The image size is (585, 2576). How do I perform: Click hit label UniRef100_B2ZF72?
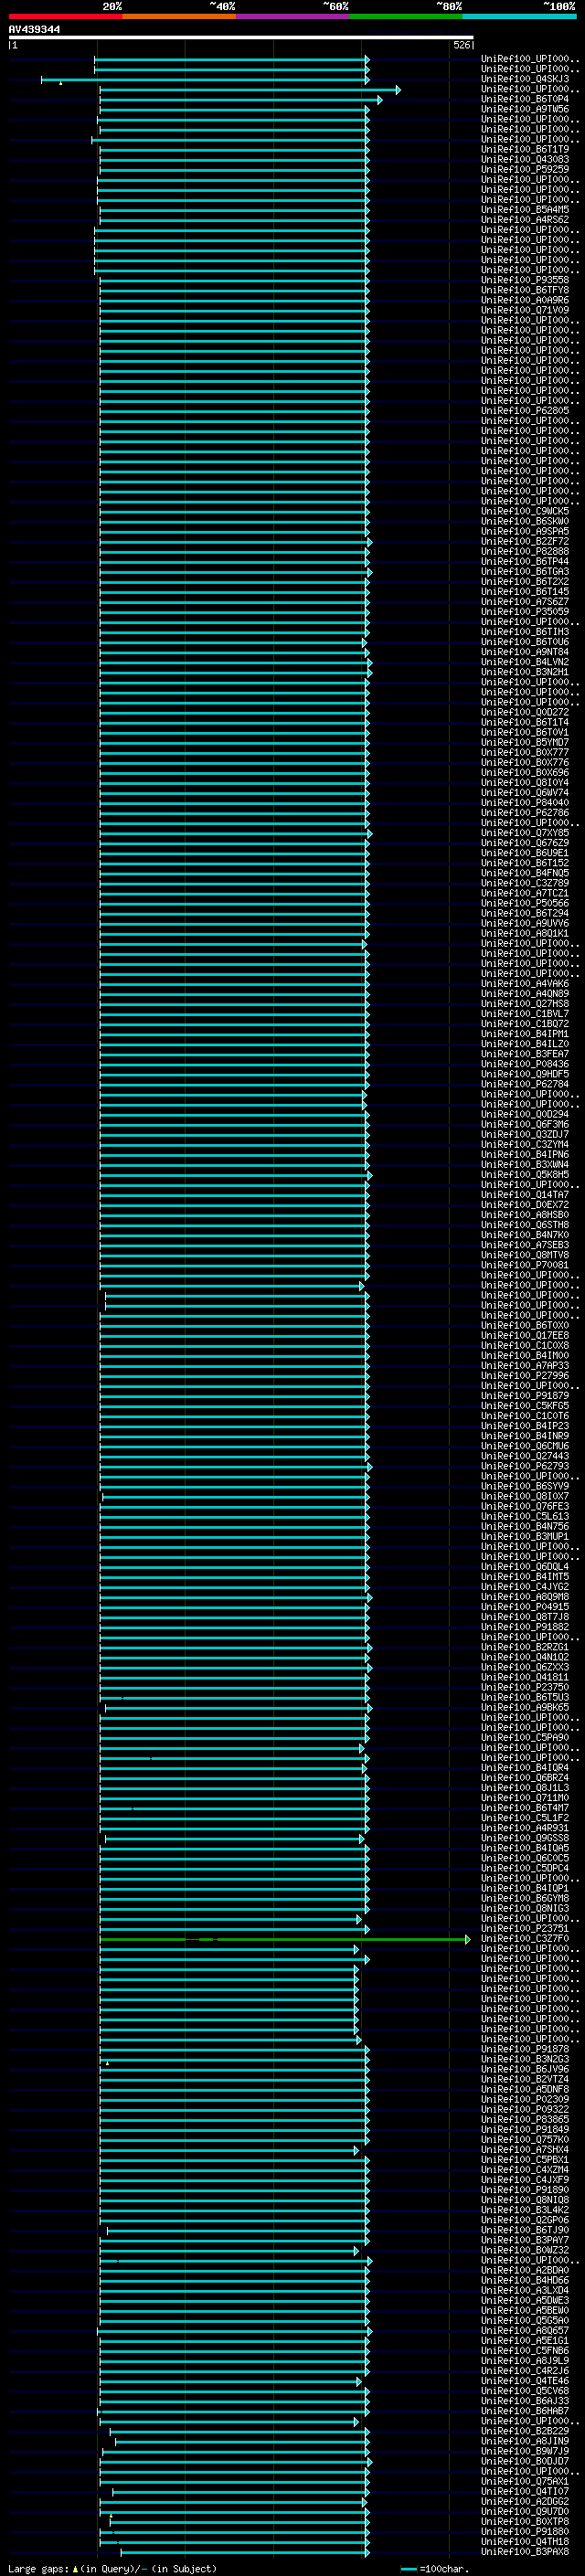point(525,541)
